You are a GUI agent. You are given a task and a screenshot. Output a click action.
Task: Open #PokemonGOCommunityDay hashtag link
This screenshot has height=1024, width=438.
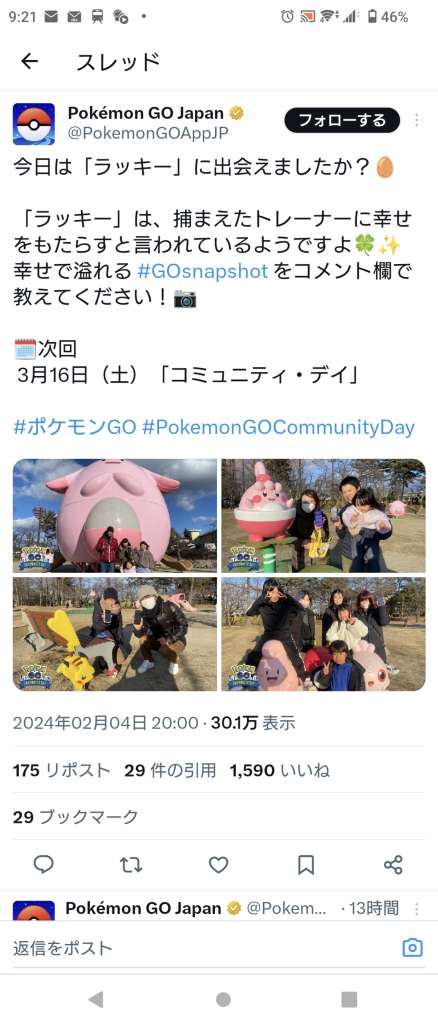(278, 428)
